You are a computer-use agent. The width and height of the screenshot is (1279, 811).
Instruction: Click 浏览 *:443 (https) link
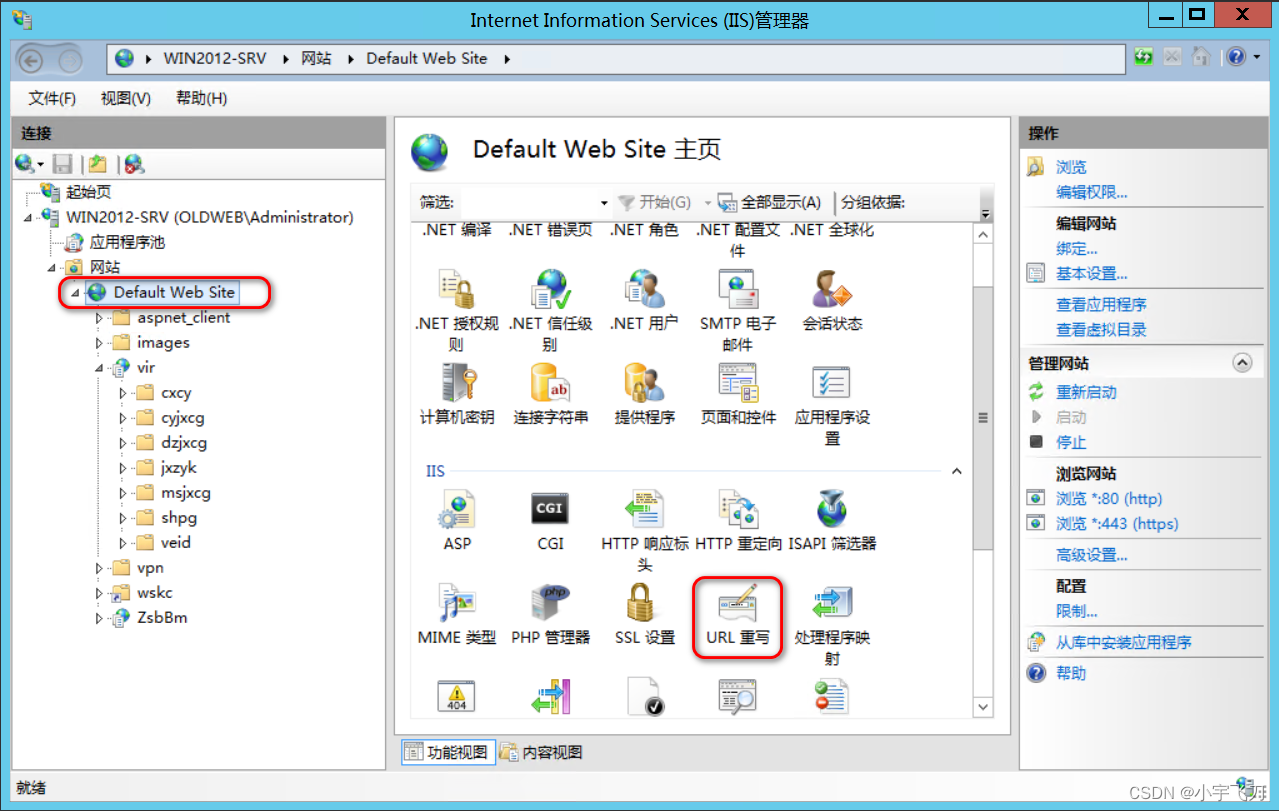1117,524
